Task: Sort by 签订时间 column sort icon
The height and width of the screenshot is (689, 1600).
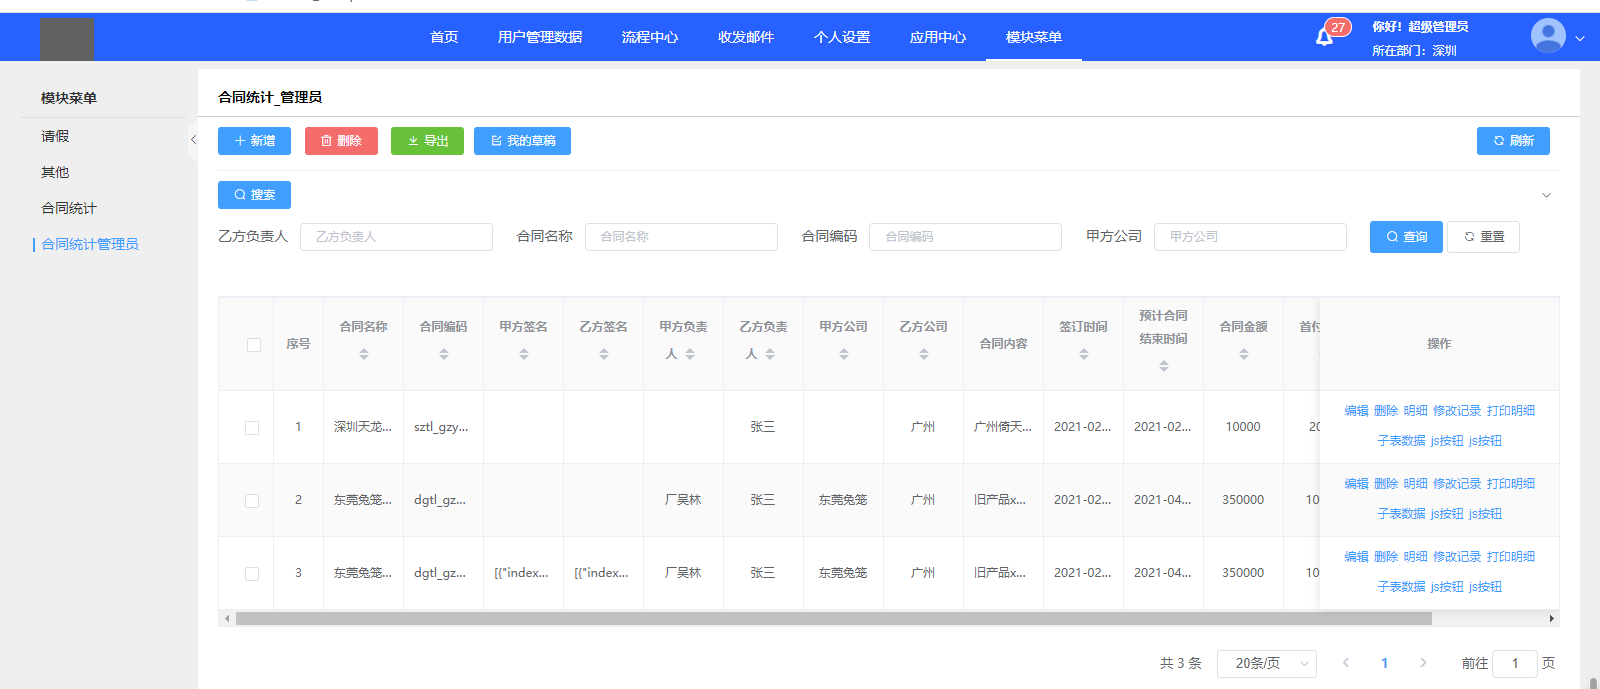Action: (1084, 354)
